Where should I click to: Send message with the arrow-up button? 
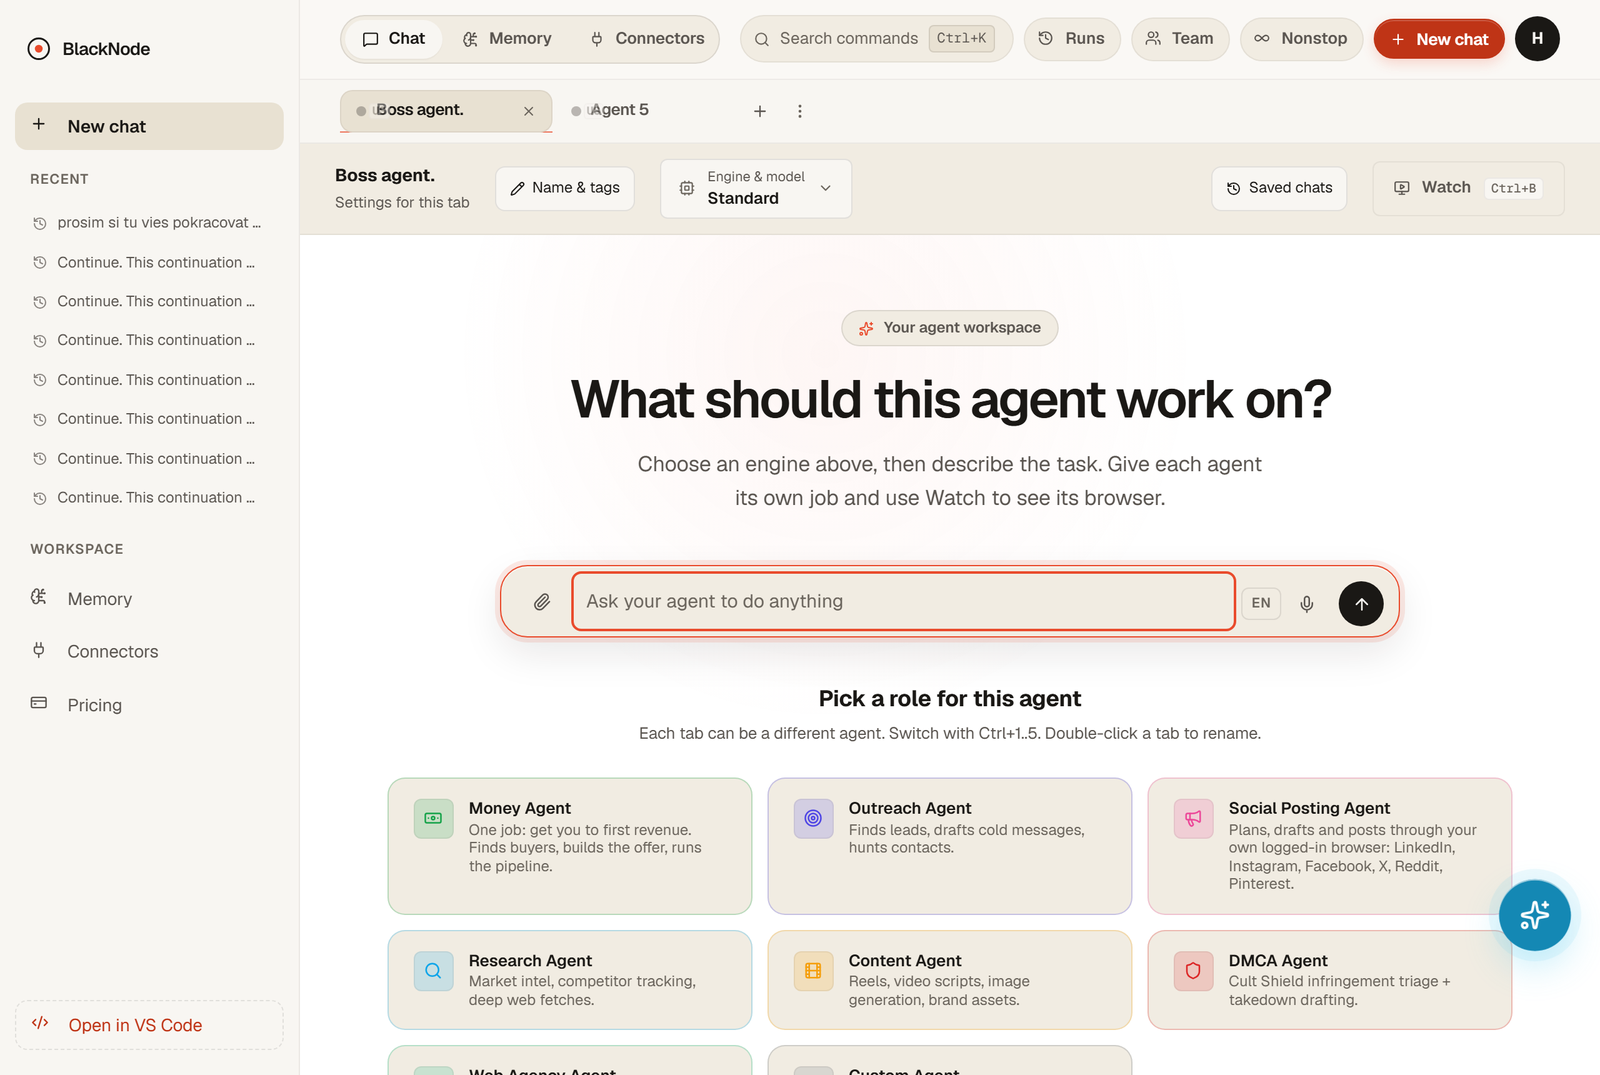(1361, 603)
